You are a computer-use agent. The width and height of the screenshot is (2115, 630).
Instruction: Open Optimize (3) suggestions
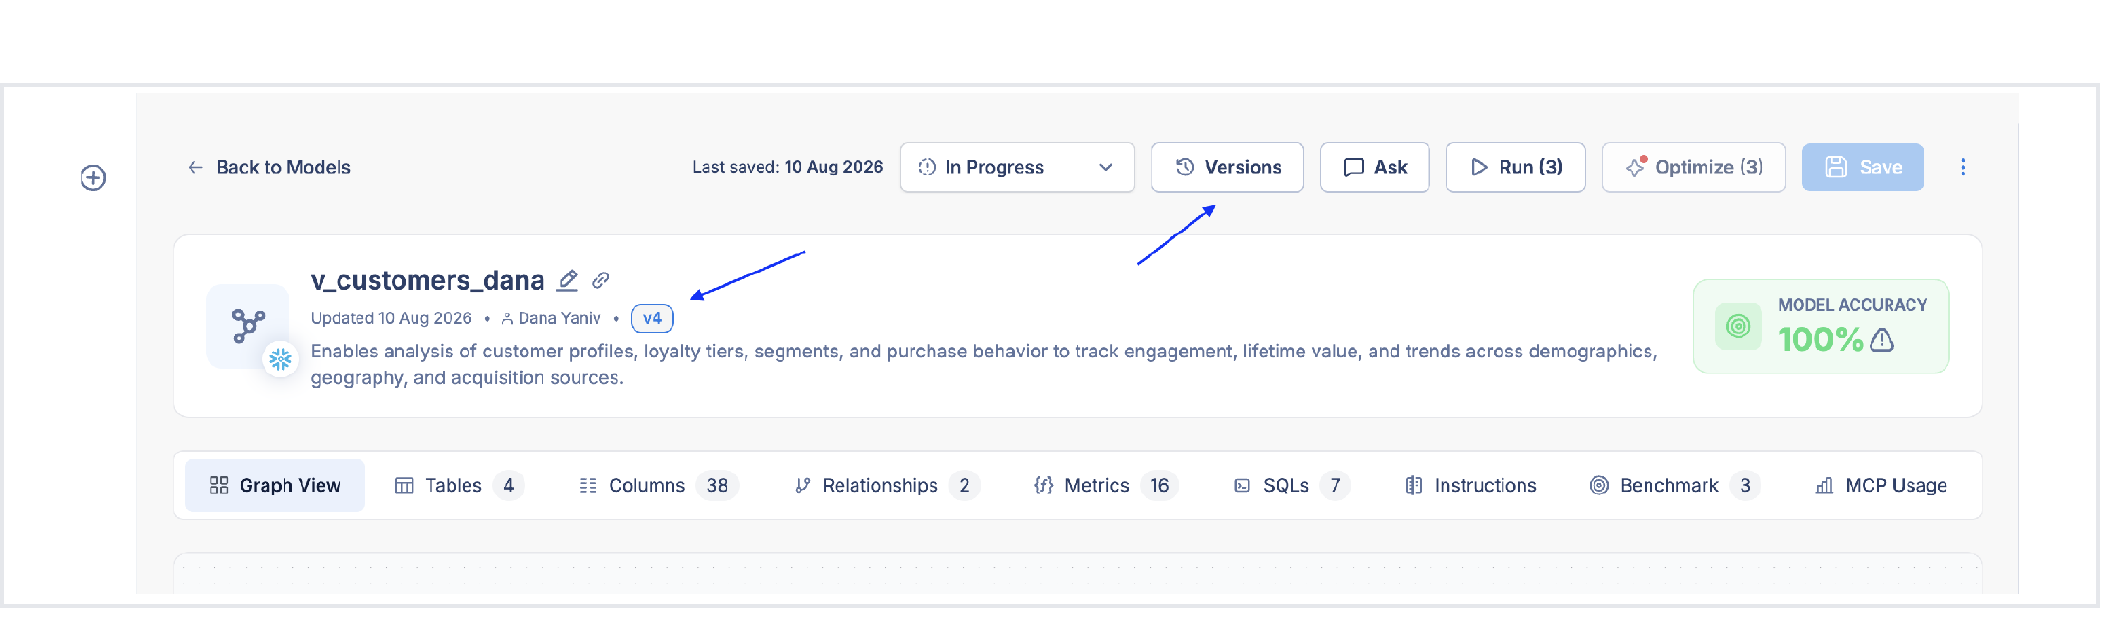pyautogui.click(x=1694, y=167)
